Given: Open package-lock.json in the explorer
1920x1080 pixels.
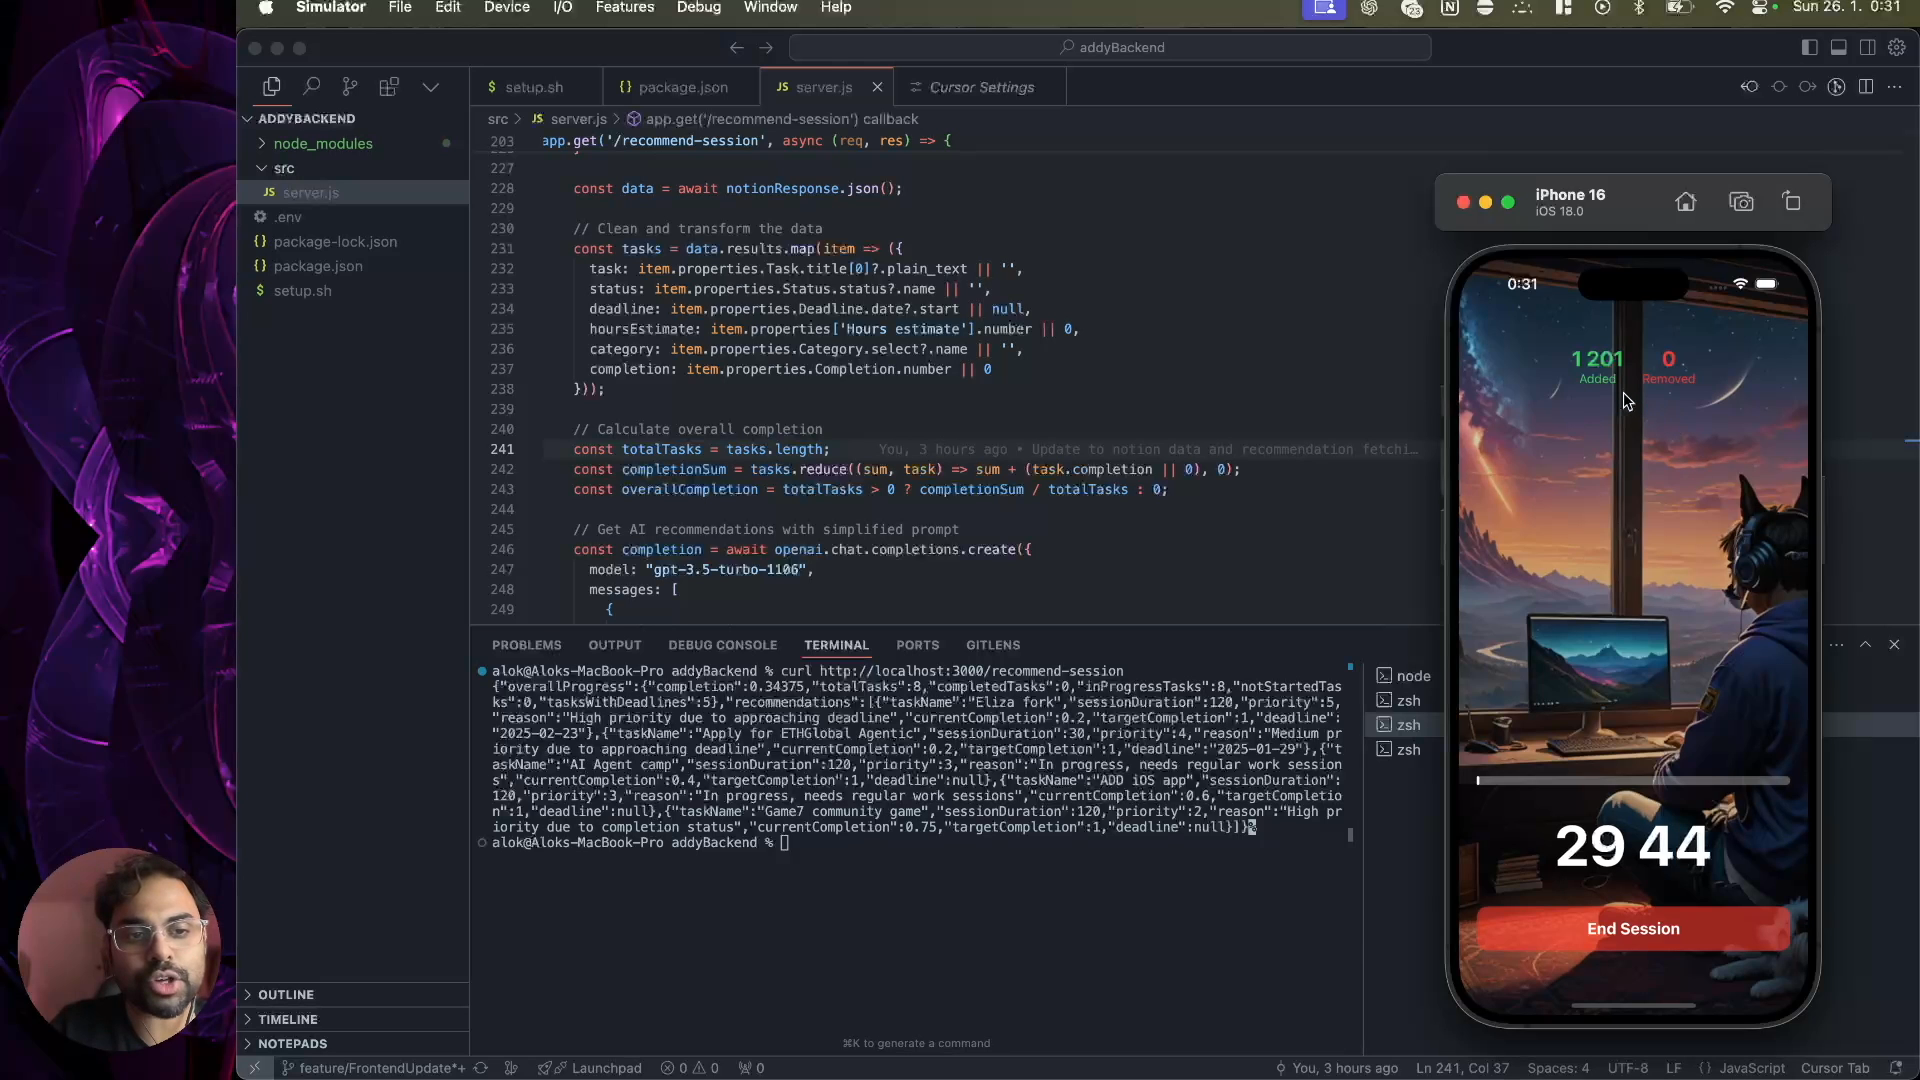Looking at the screenshot, I should click(x=335, y=241).
